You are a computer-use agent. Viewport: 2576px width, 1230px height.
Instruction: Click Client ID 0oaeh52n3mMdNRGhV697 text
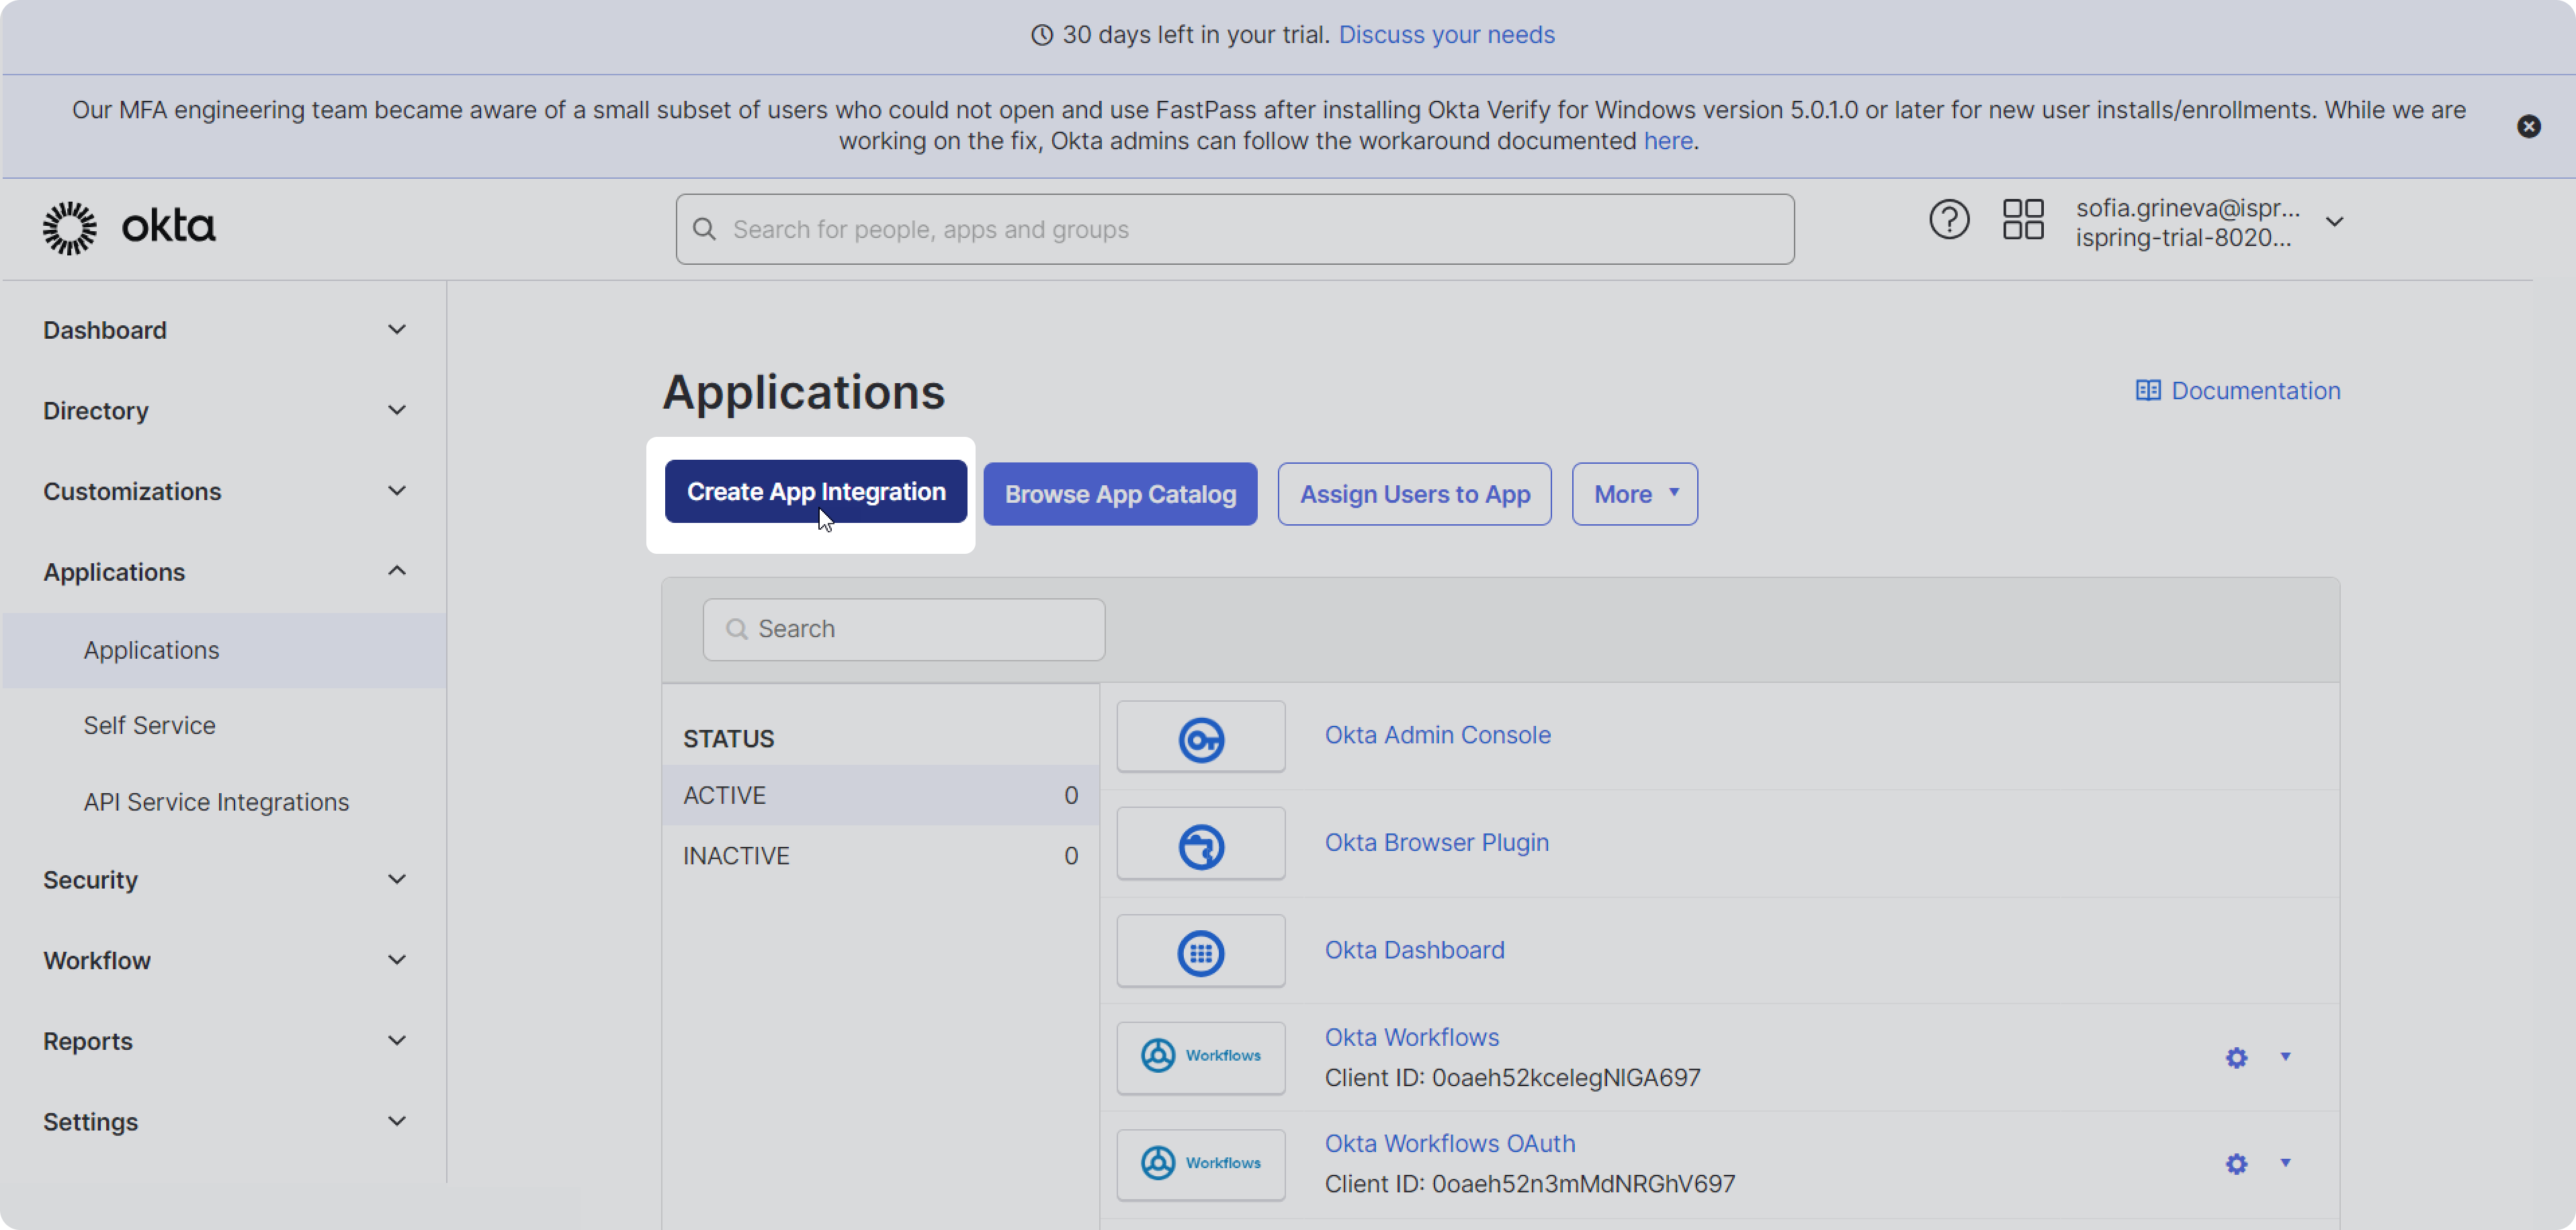1530,1185
